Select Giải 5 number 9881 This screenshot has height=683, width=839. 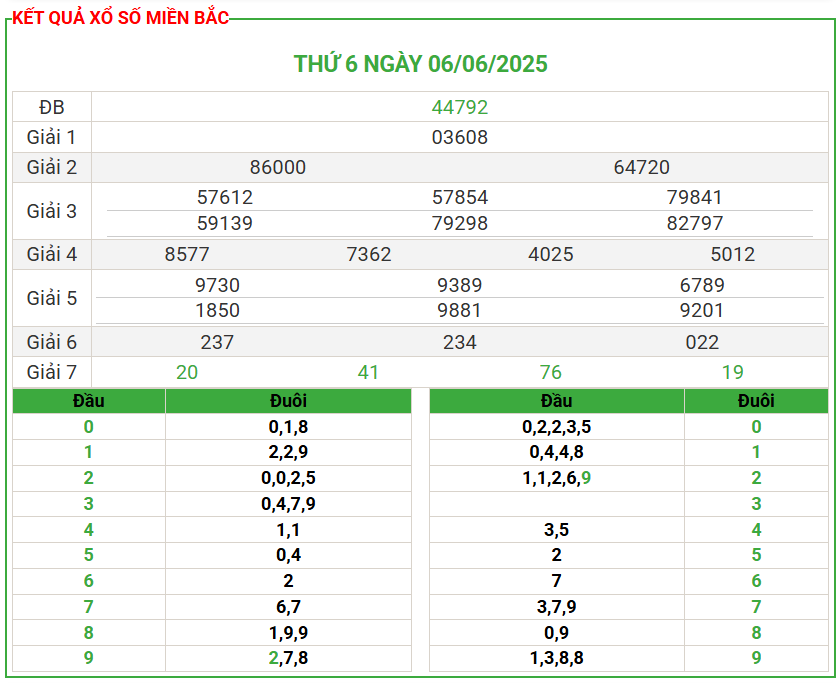(460, 310)
